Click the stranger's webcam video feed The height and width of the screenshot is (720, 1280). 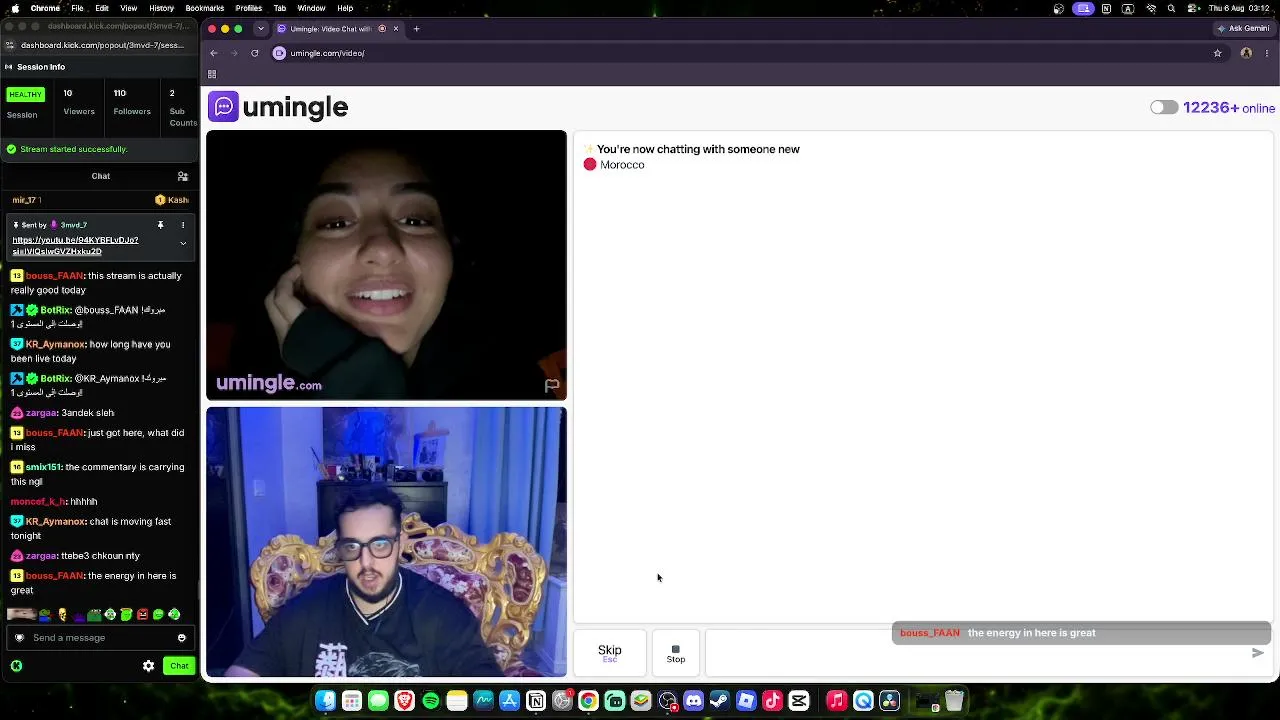pos(386,265)
